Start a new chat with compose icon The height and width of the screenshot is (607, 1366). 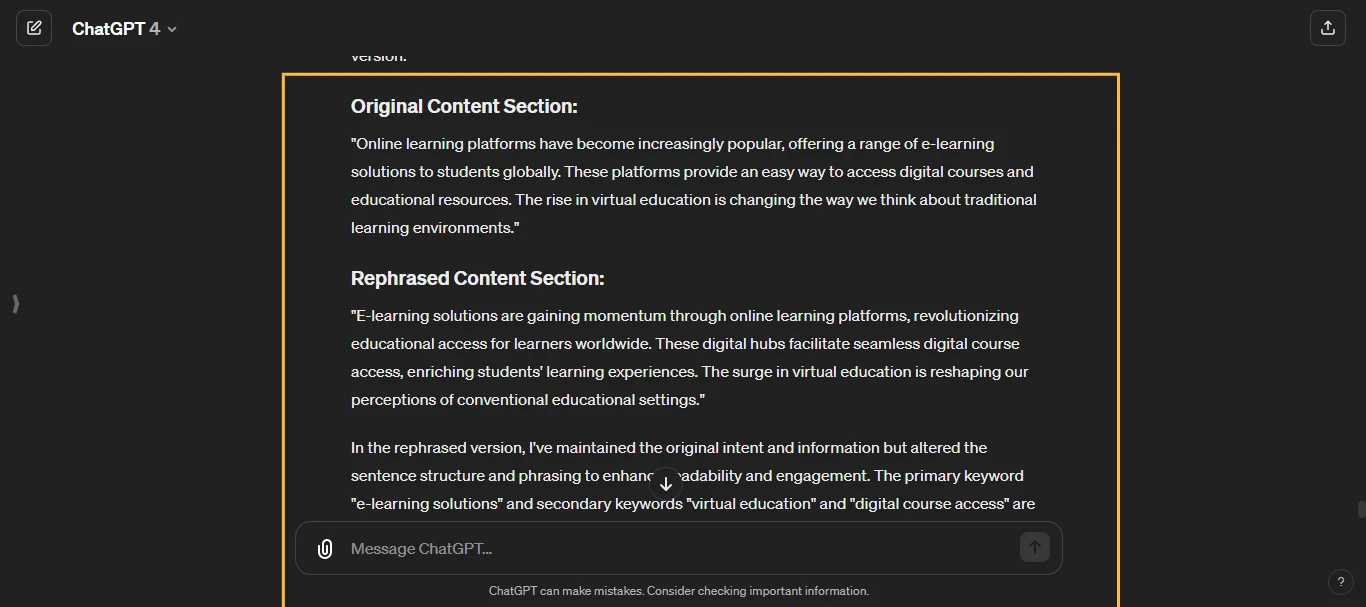(x=34, y=28)
